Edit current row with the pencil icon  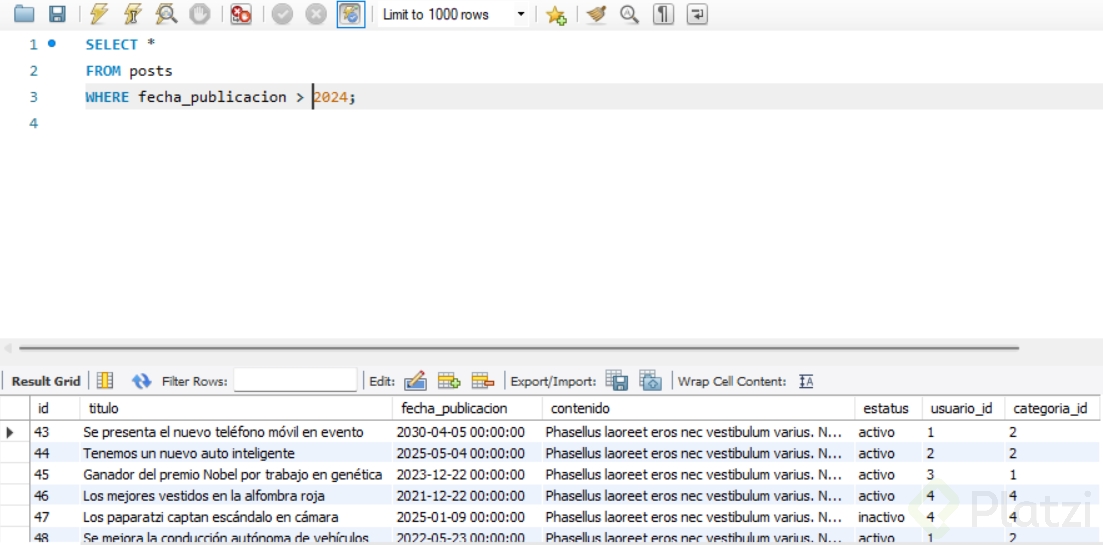(416, 380)
